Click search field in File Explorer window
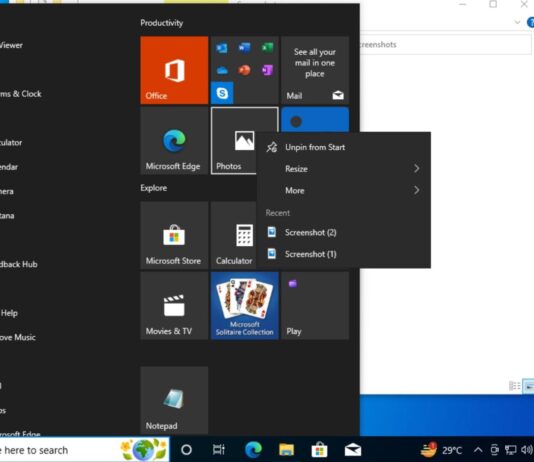Screen dimensions: 534x462 445,45
